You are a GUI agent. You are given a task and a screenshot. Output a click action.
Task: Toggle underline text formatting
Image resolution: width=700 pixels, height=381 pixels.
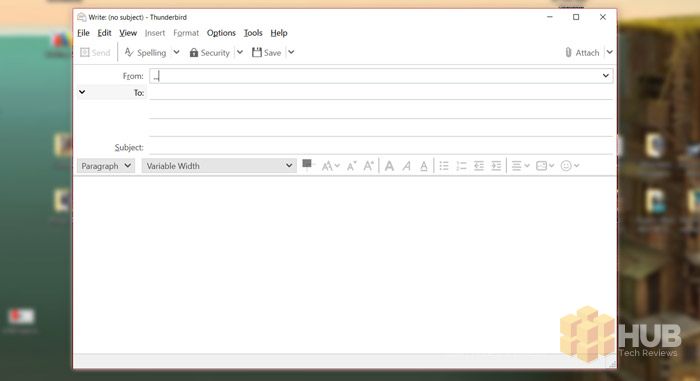click(424, 166)
